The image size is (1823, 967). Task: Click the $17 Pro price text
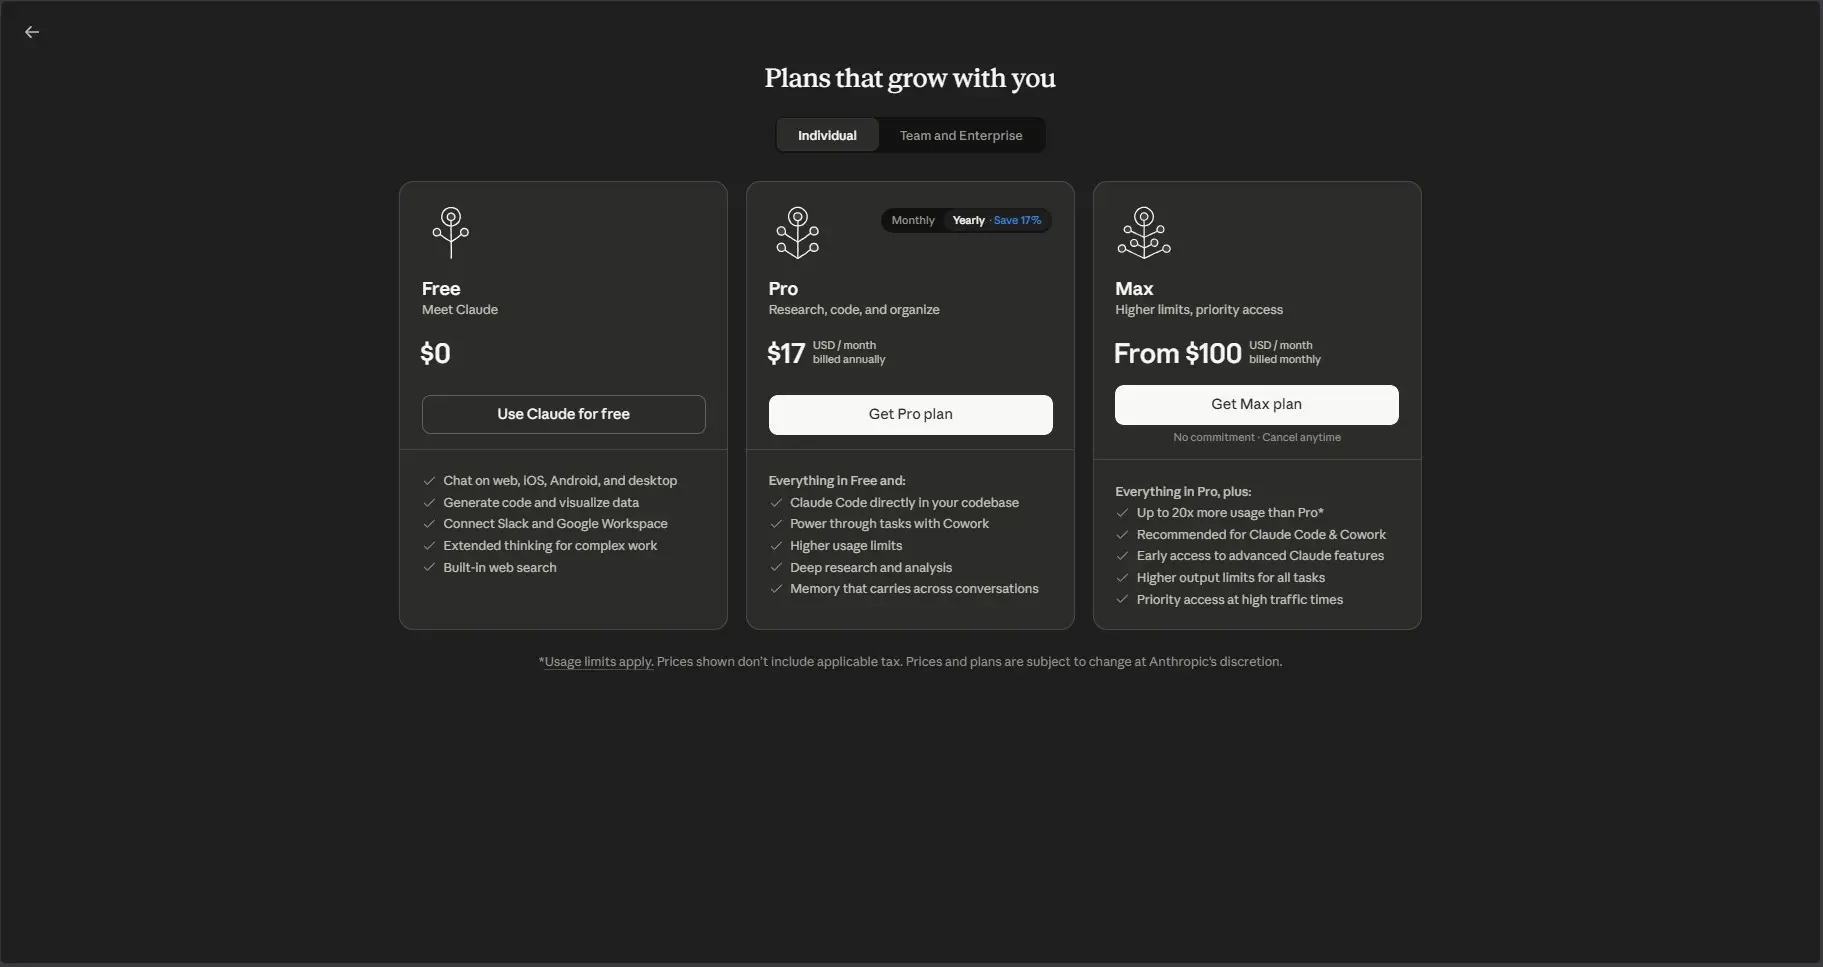coord(786,353)
